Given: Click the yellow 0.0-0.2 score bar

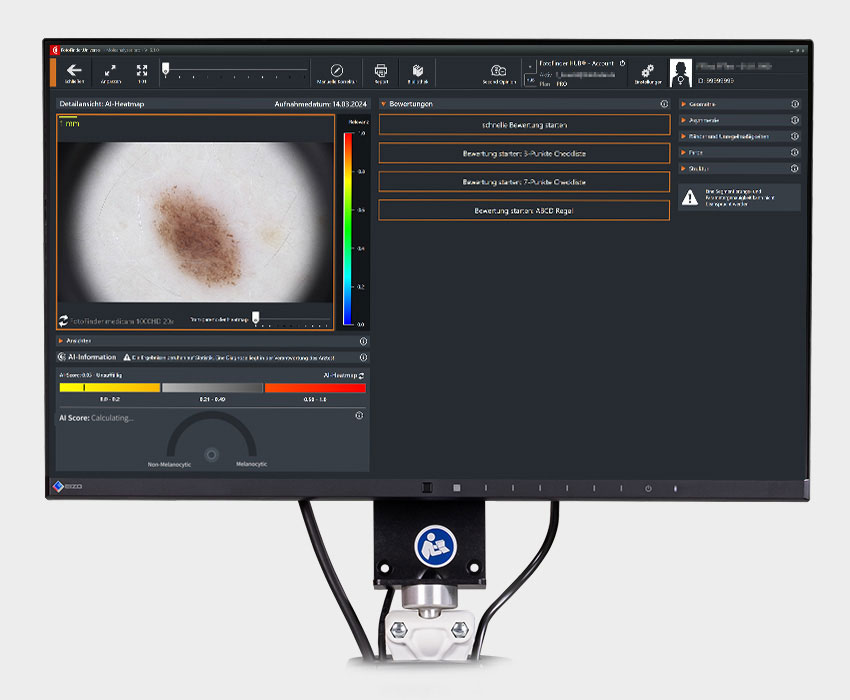Looking at the screenshot, I should pyautogui.click(x=110, y=388).
